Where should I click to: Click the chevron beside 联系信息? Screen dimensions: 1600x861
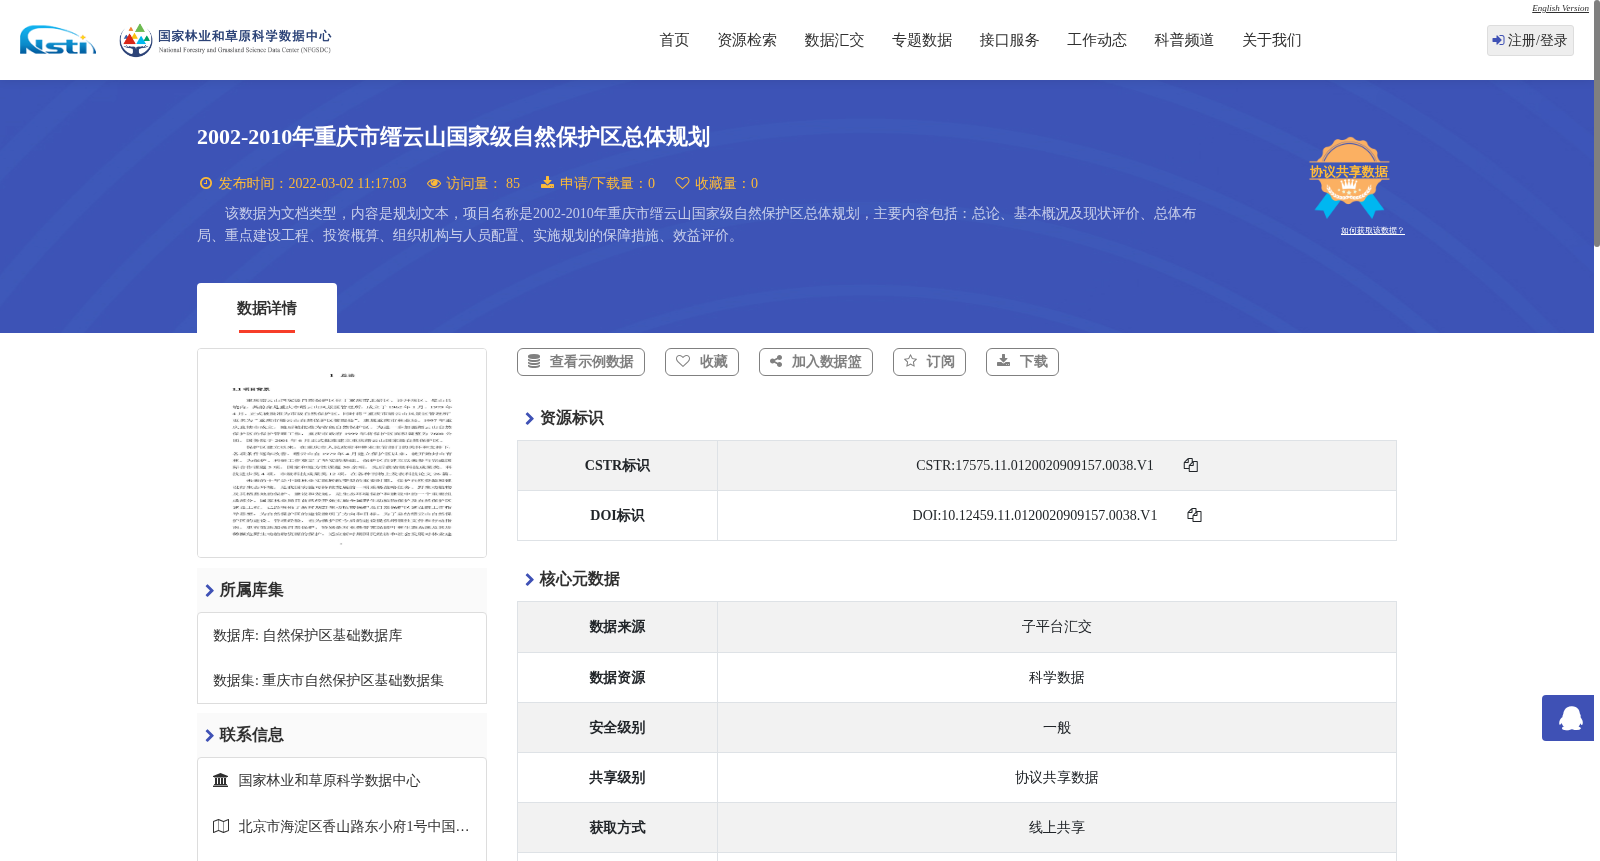coord(209,736)
